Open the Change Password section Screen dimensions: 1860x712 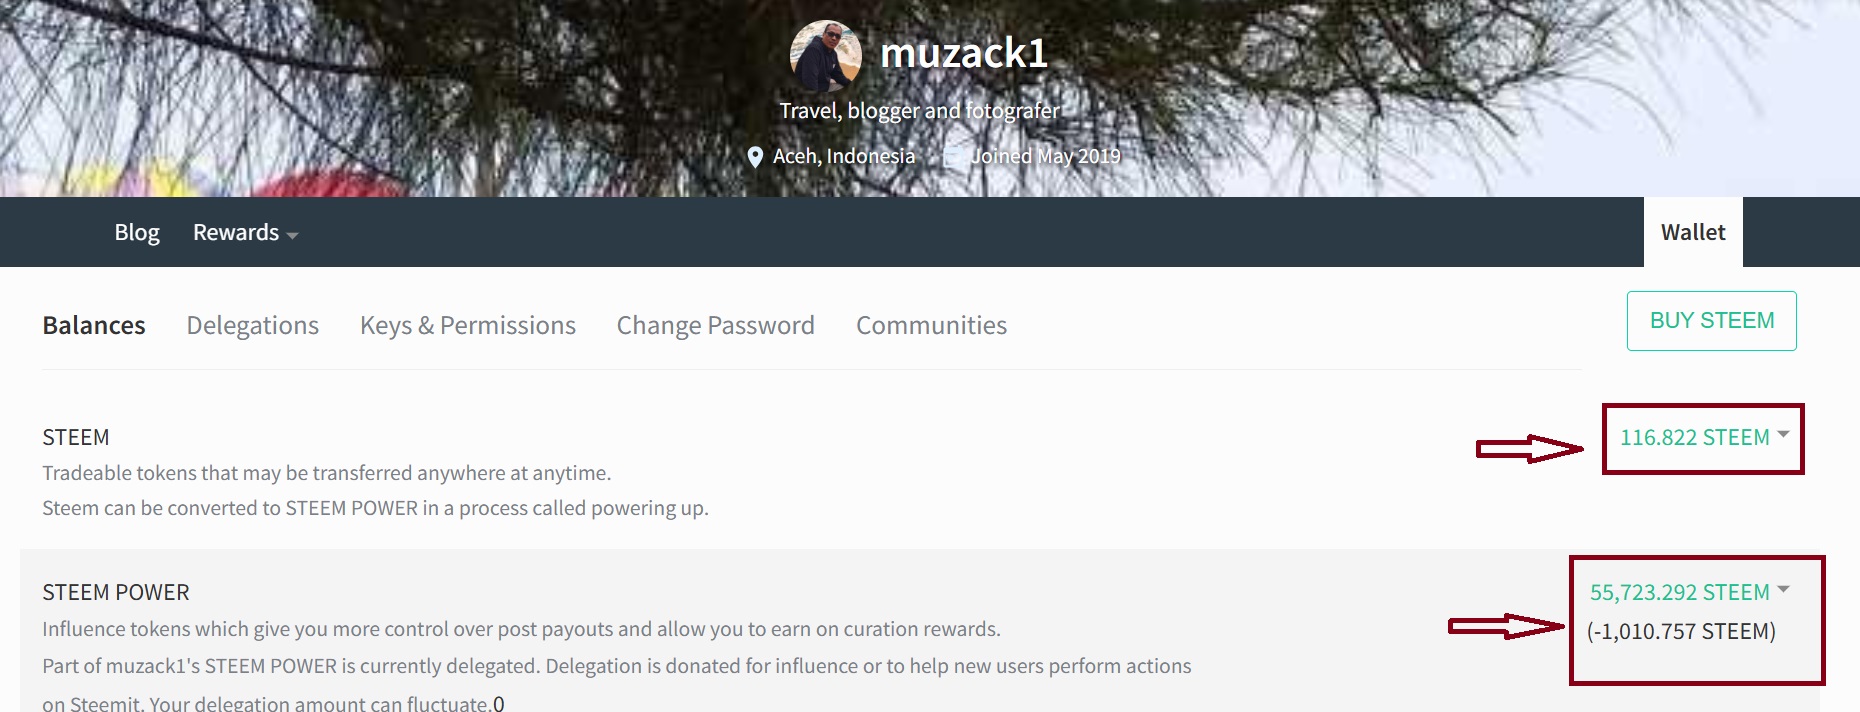coord(716,325)
